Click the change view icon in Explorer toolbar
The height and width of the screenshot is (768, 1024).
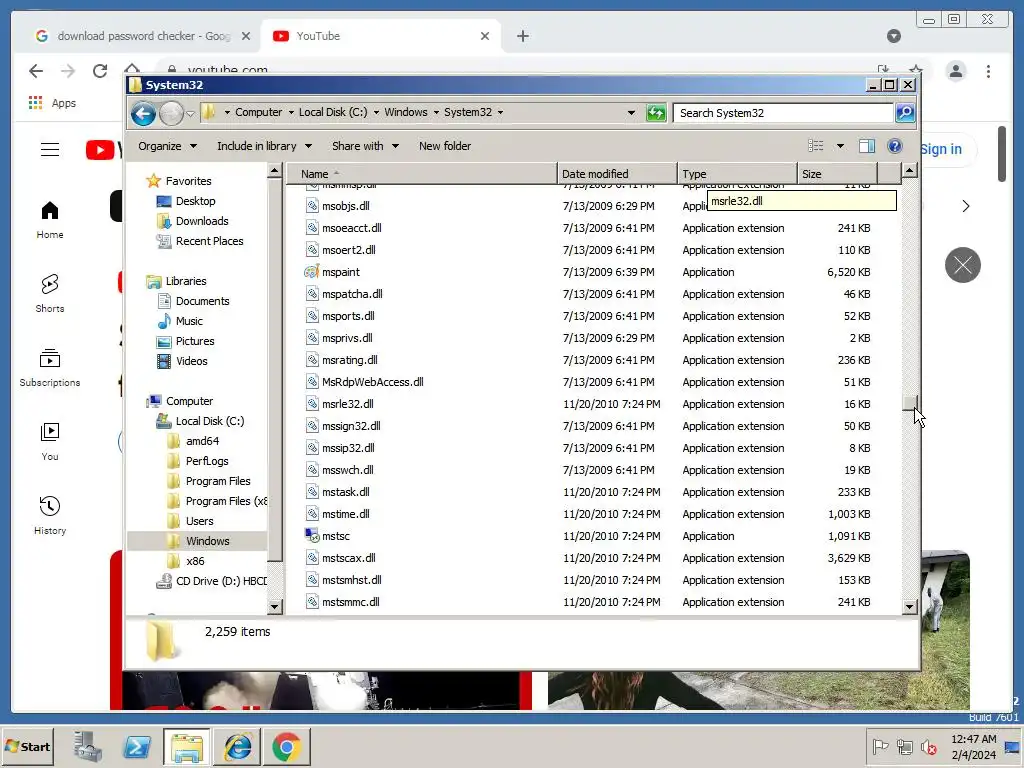pyautogui.click(x=816, y=146)
